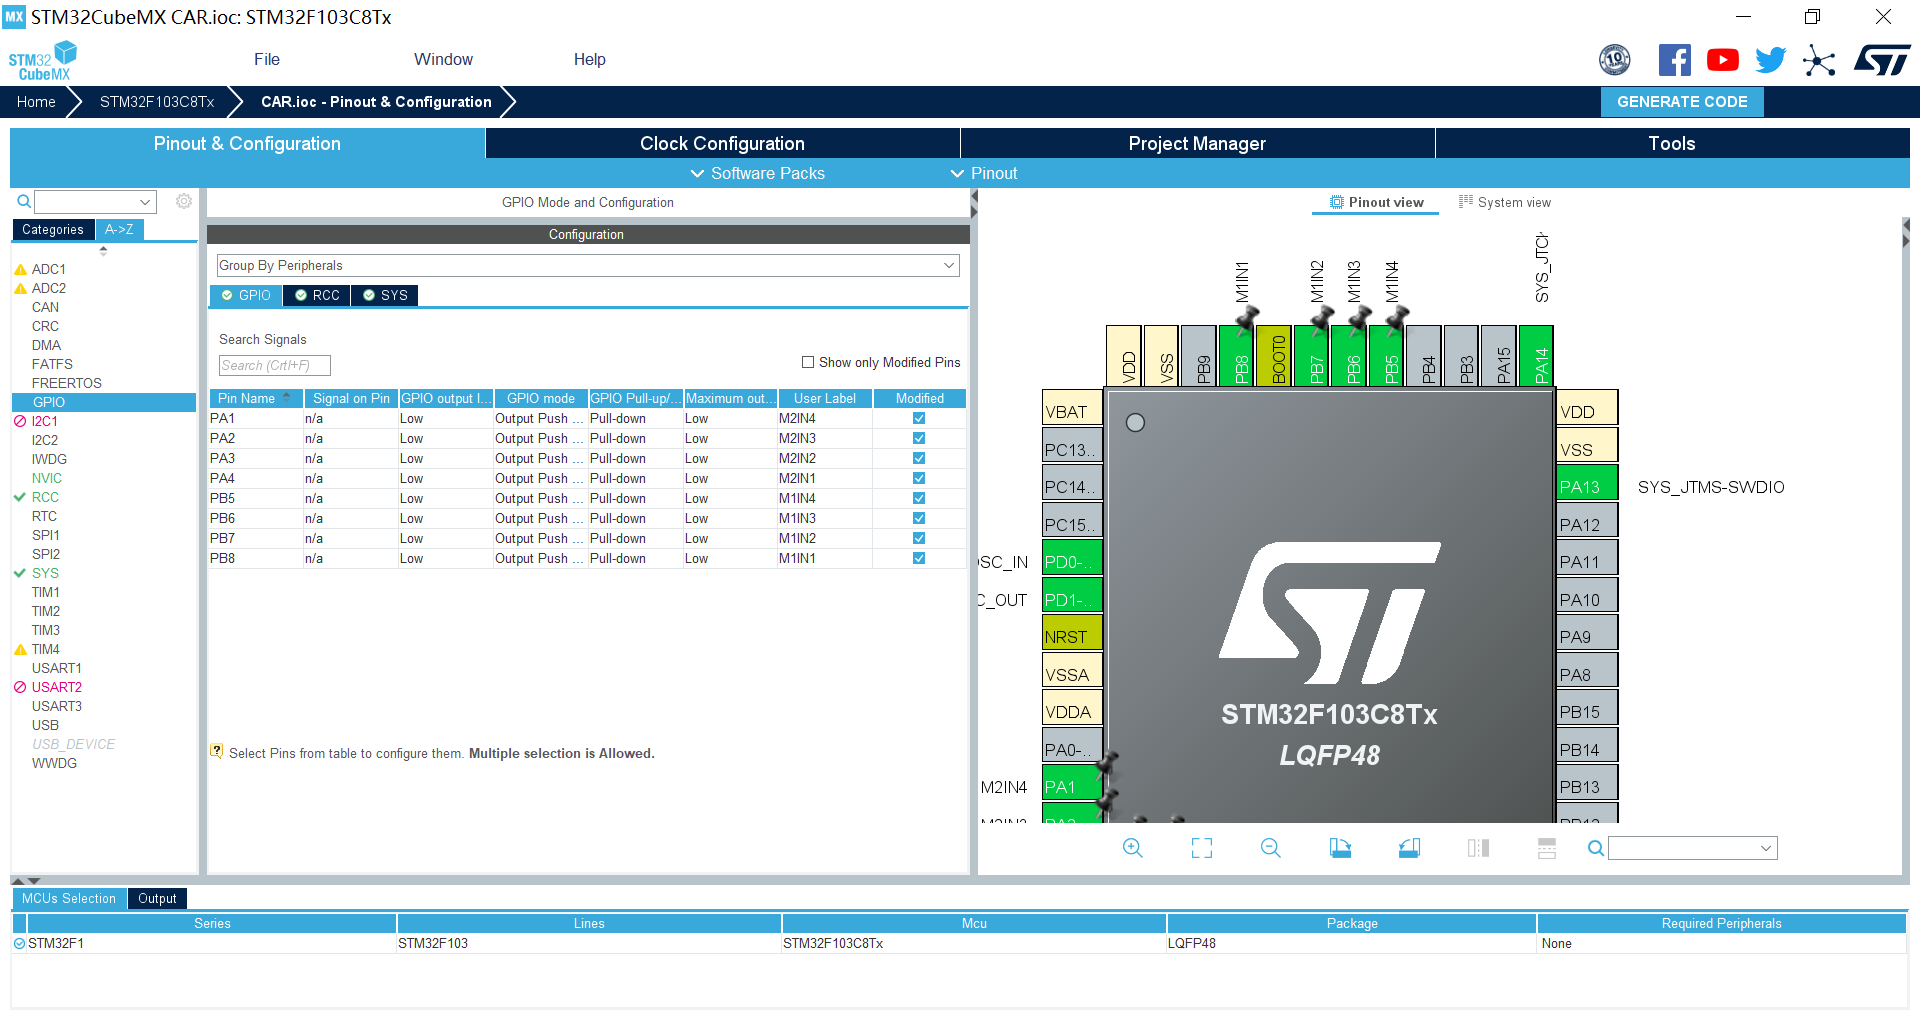Toggle the Modified checkbox for PA2
This screenshot has width=1920, height=1020.
pos(919,438)
